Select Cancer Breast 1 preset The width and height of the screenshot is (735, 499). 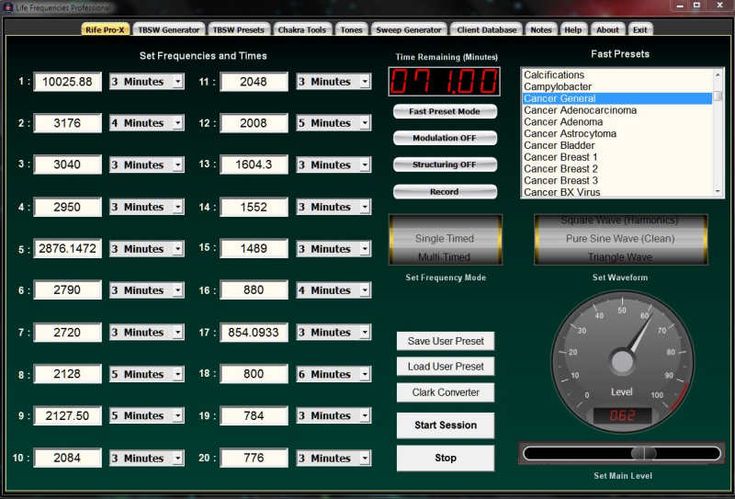[617, 157]
